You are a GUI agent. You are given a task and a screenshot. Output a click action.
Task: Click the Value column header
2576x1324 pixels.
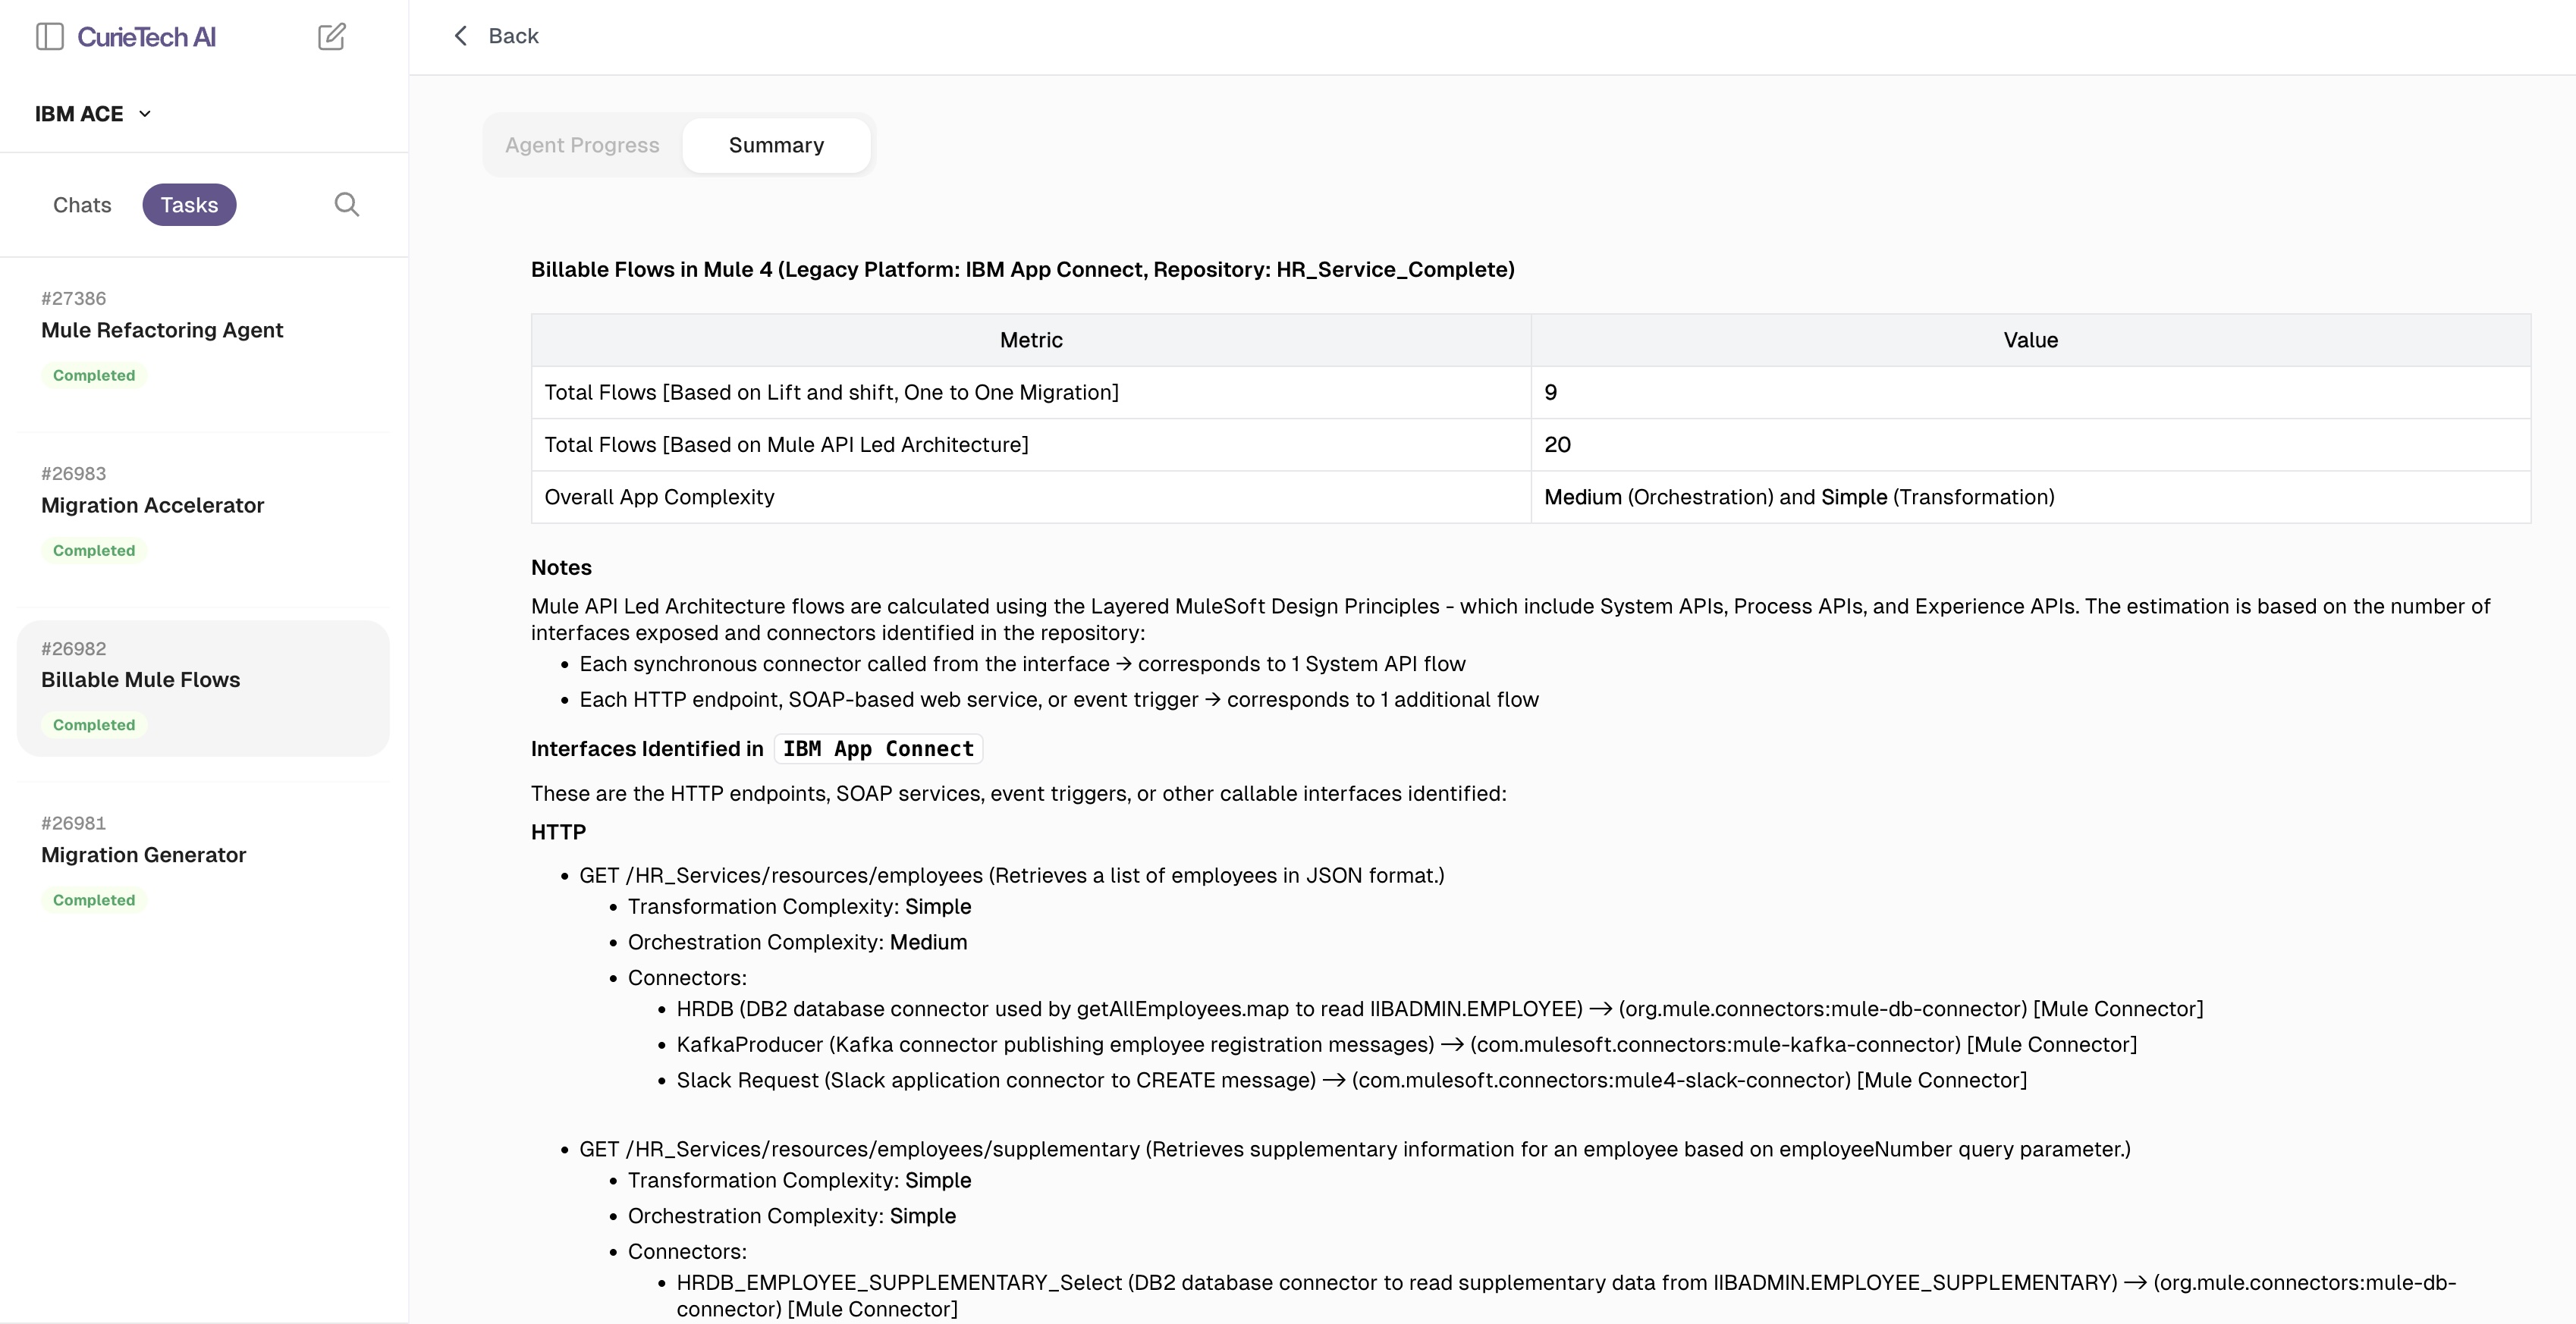coord(2030,340)
